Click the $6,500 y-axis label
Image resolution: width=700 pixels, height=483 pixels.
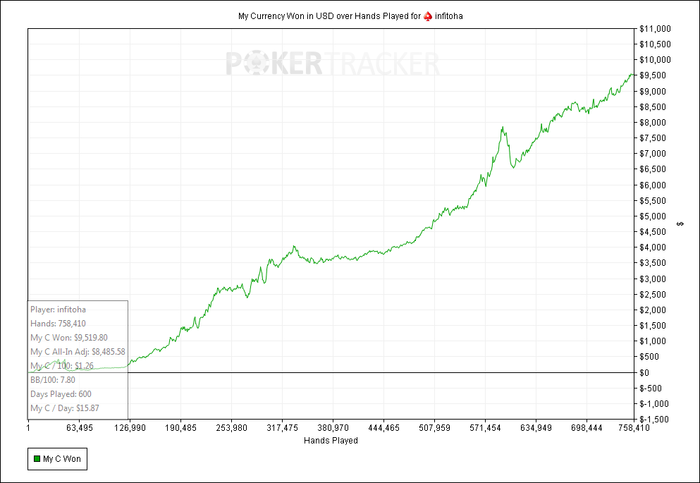pos(653,169)
